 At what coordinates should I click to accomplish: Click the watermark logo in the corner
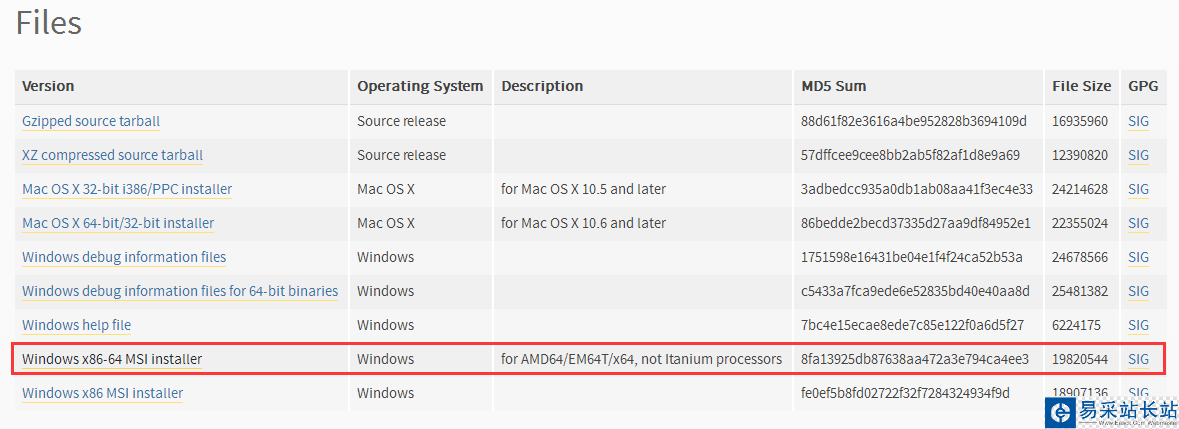[x=1110, y=412]
